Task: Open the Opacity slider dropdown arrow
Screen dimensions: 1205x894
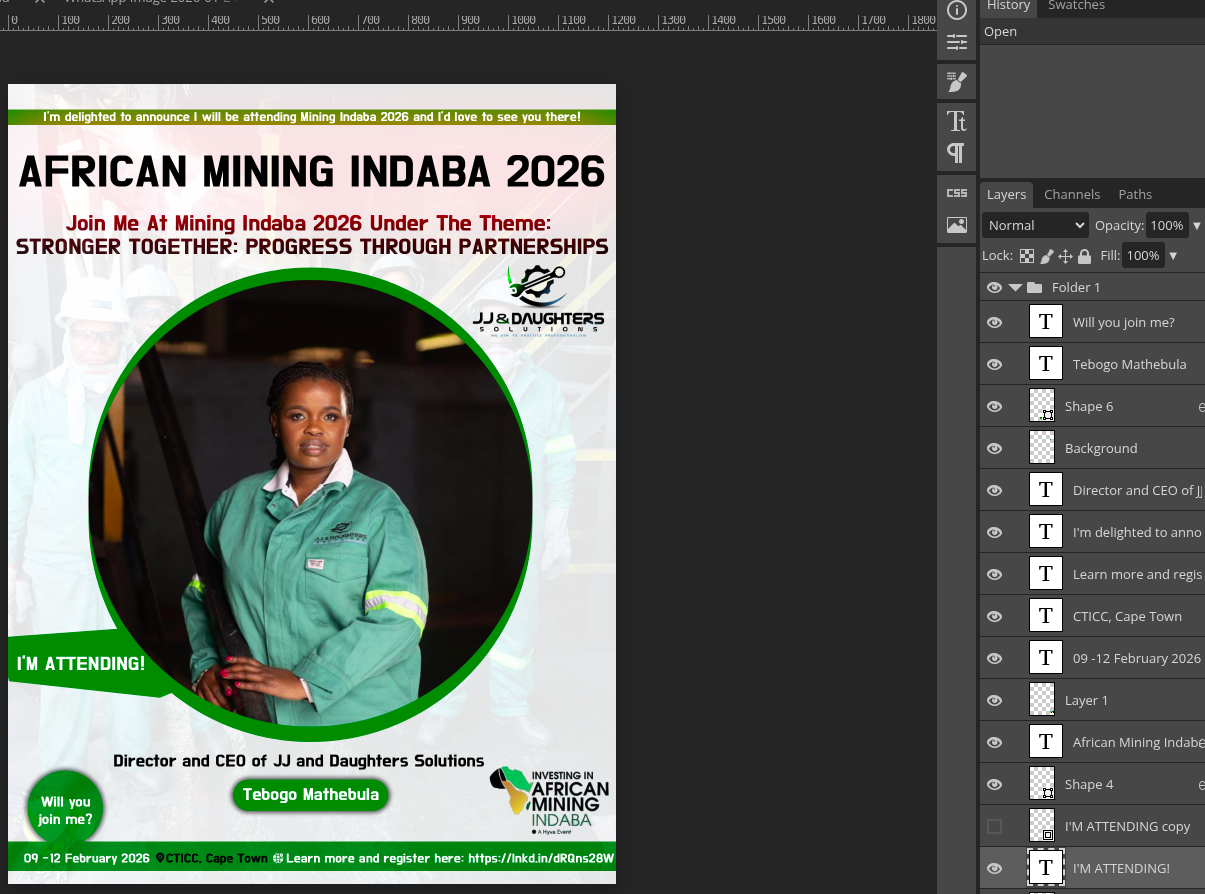Action: pyautogui.click(x=1196, y=226)
